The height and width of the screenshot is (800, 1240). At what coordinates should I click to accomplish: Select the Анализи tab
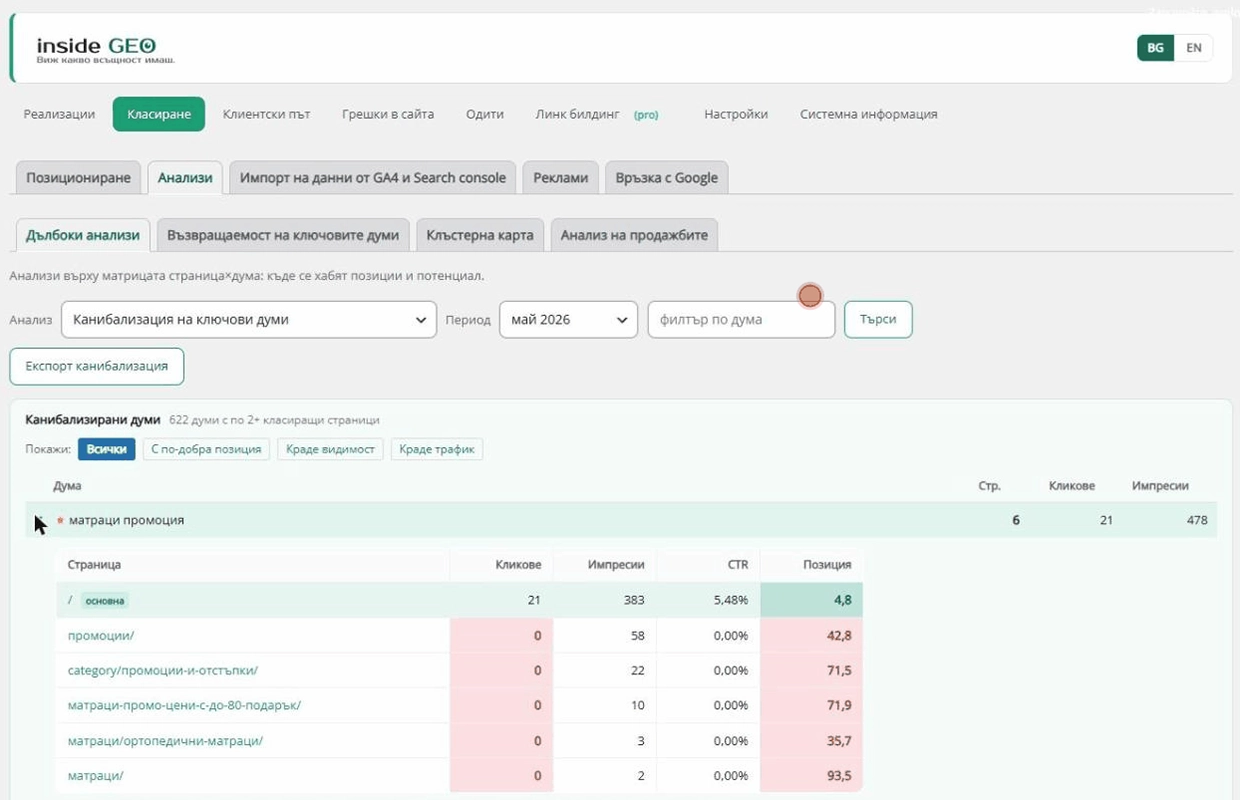[x=185, y=177]
